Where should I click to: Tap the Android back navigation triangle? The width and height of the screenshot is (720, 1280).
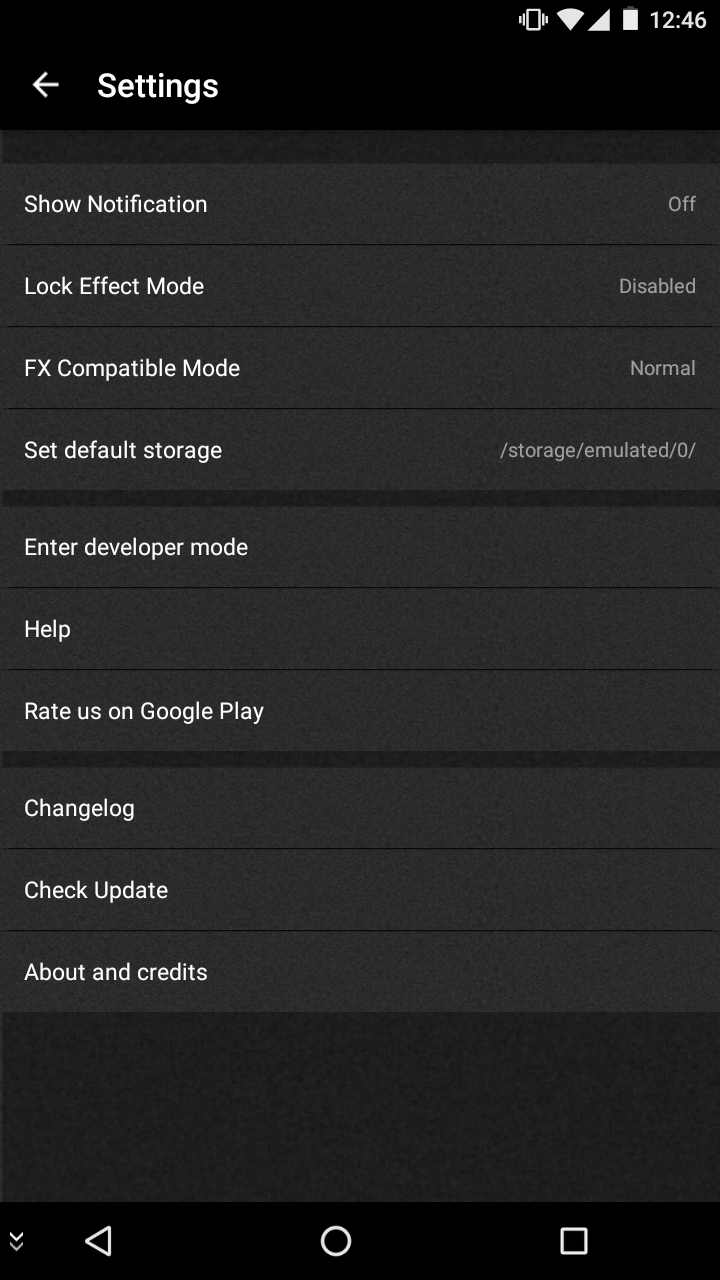98,1241
